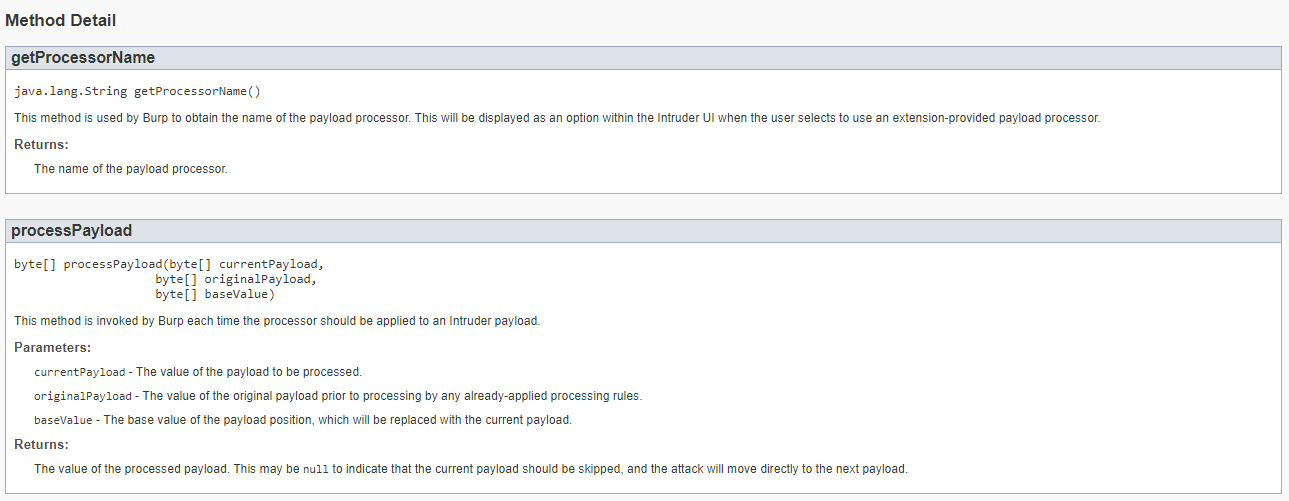Click sentence 'This method is invoked by Burp'
The width and height of the screenshot is (1289, 501).
click(x=277, y=320)
